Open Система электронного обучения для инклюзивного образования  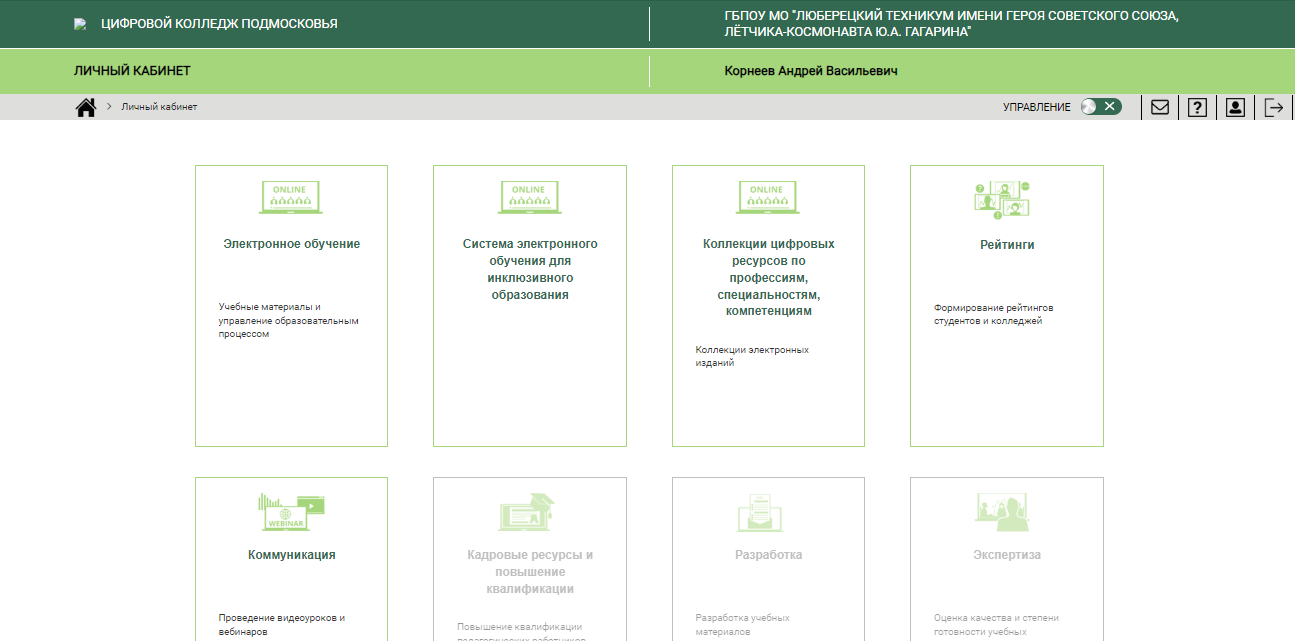(530, 269)
